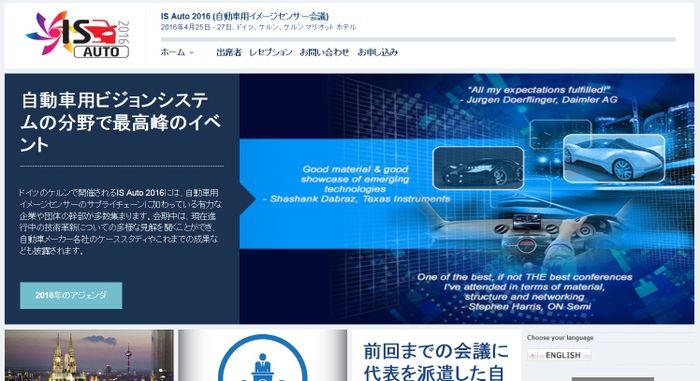700x381 pixels.
Task: Click the Stephen Harris testimonial quote
Action: 525,292
